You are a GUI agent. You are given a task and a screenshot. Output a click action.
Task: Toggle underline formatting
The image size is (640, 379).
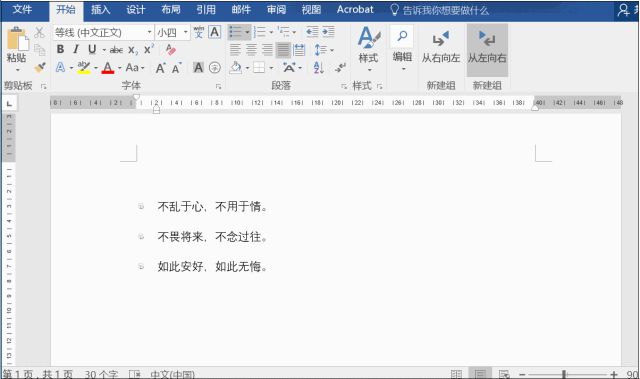point(92,49)
